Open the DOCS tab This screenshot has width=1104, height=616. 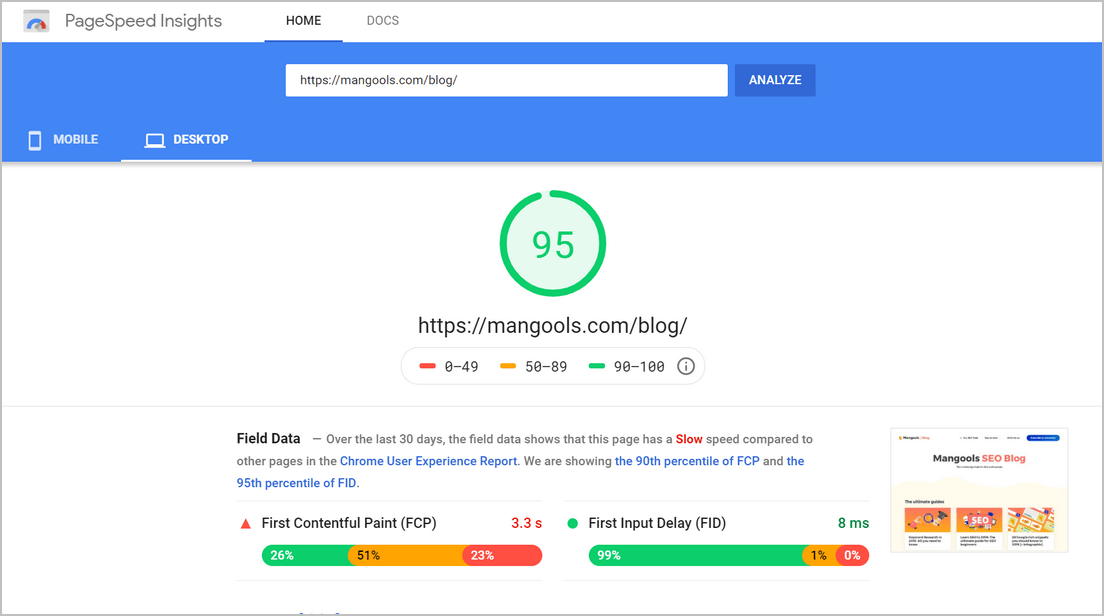click(382, 21)
